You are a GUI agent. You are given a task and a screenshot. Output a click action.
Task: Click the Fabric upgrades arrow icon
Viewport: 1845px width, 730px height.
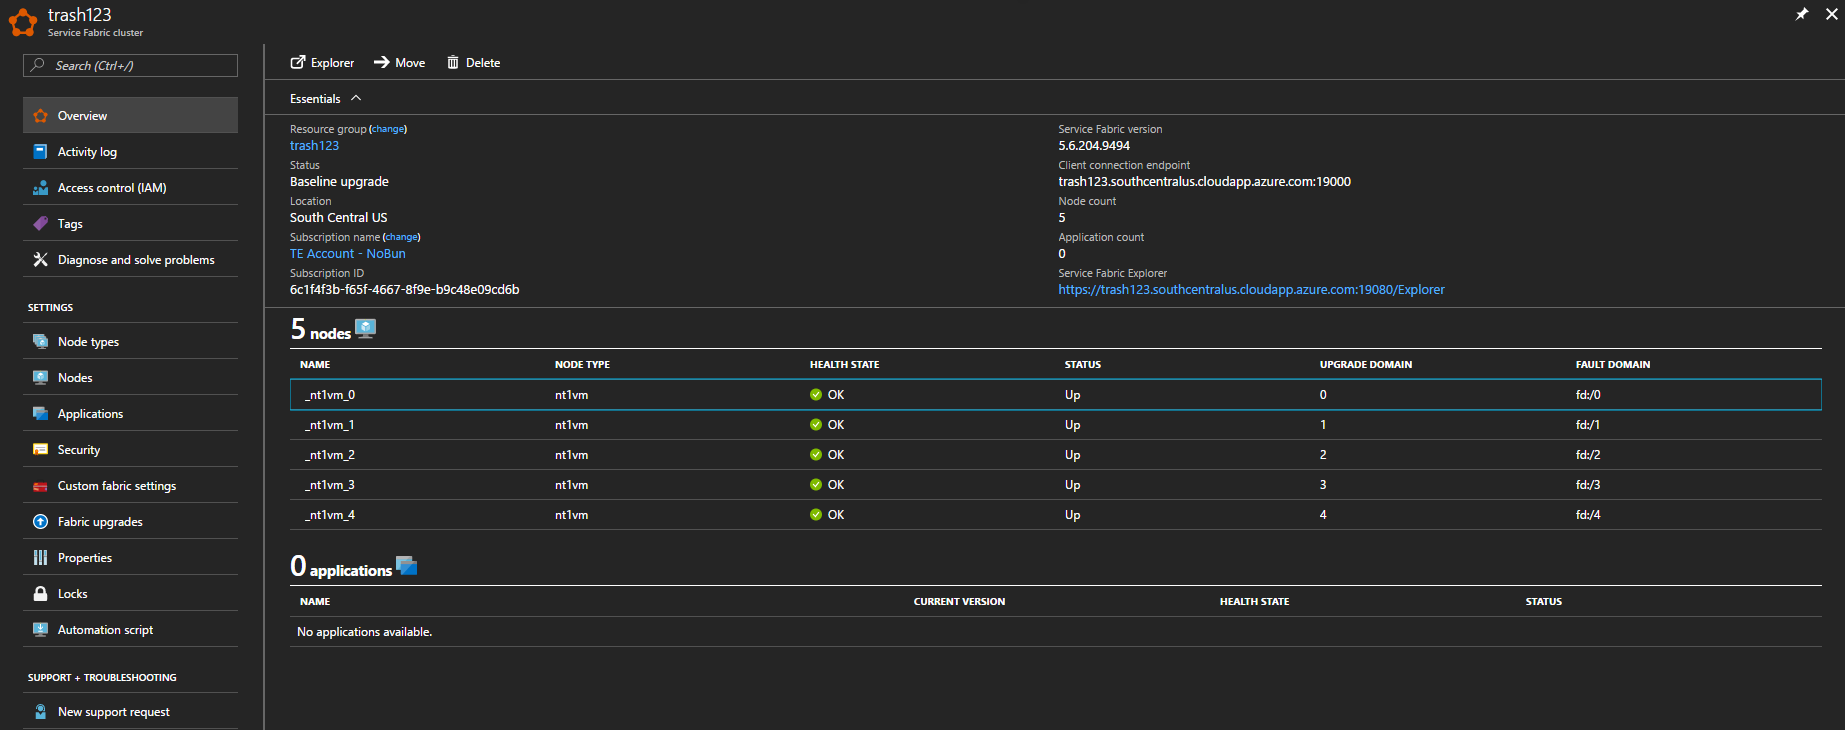[40, 521]
